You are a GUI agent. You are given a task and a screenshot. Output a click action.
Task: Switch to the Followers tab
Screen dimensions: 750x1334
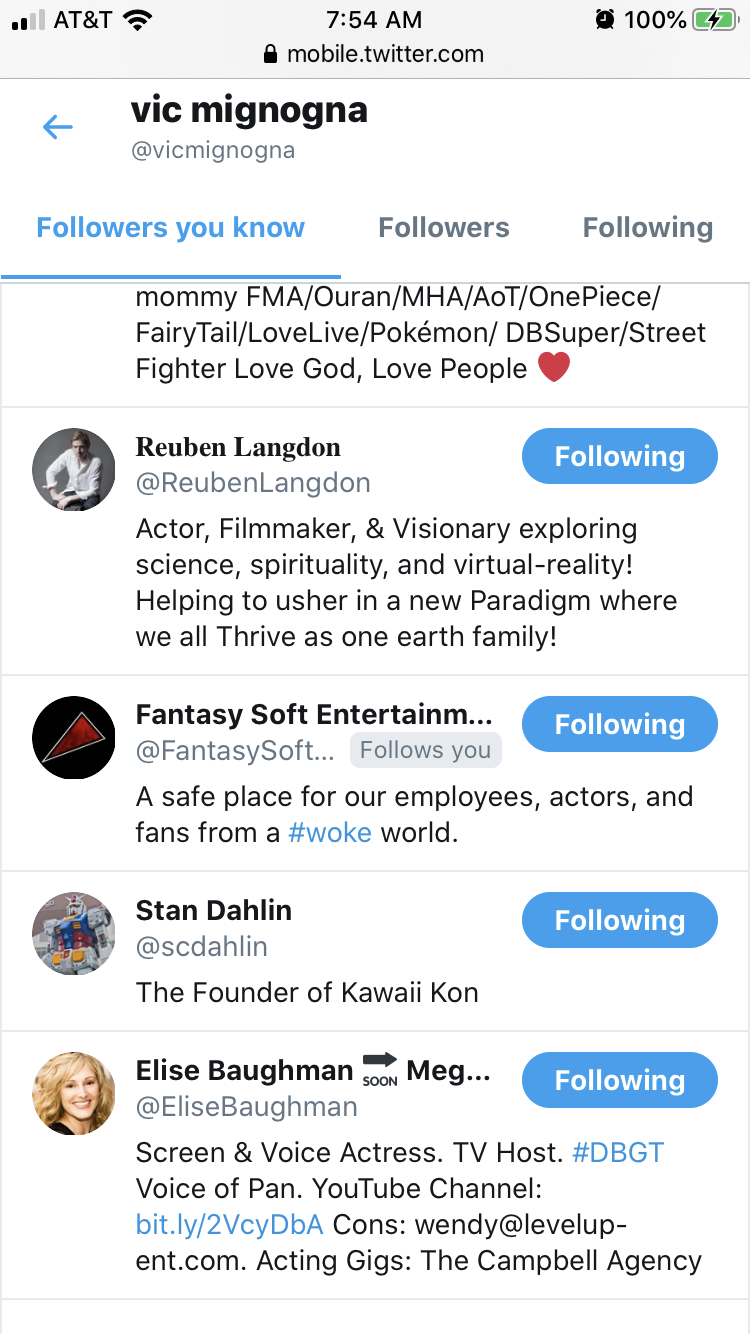click(x=444, y=228)
